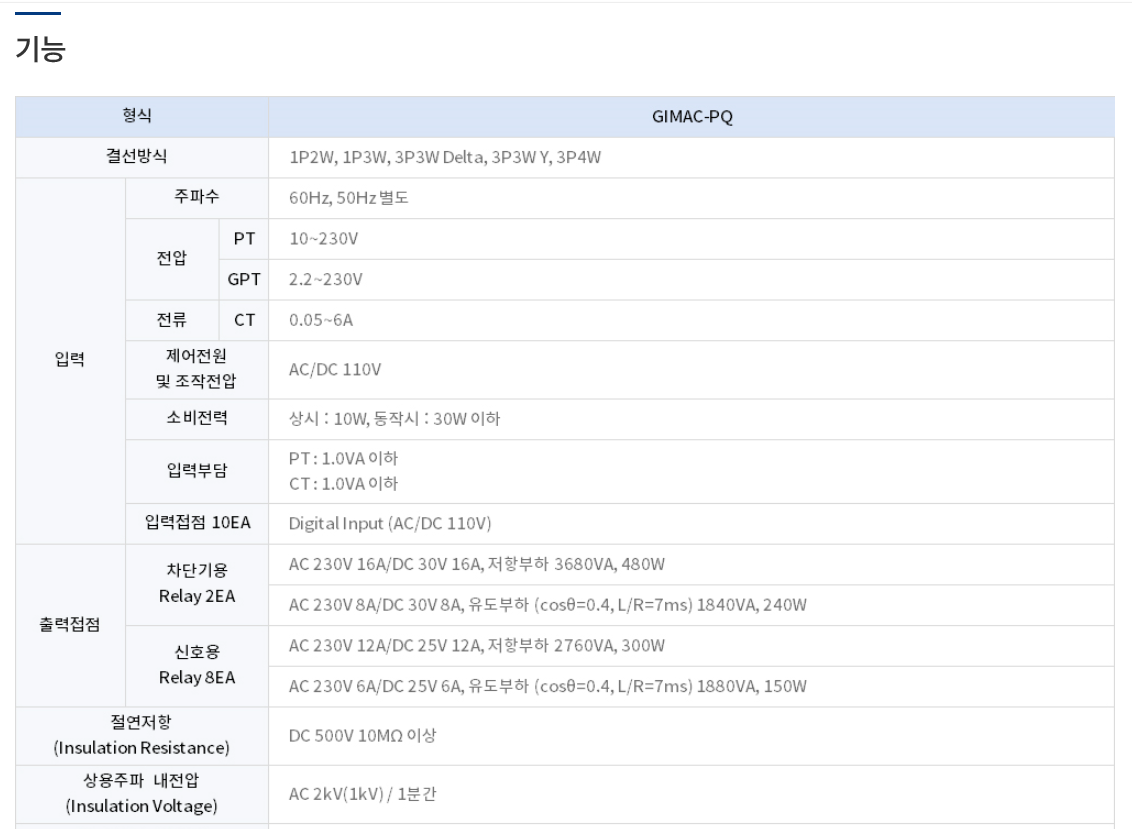1132x829 pixels.
Task: Click the '제어전원 및 조작전압' label
Action: pyautogui.click(x=196, y=368)
